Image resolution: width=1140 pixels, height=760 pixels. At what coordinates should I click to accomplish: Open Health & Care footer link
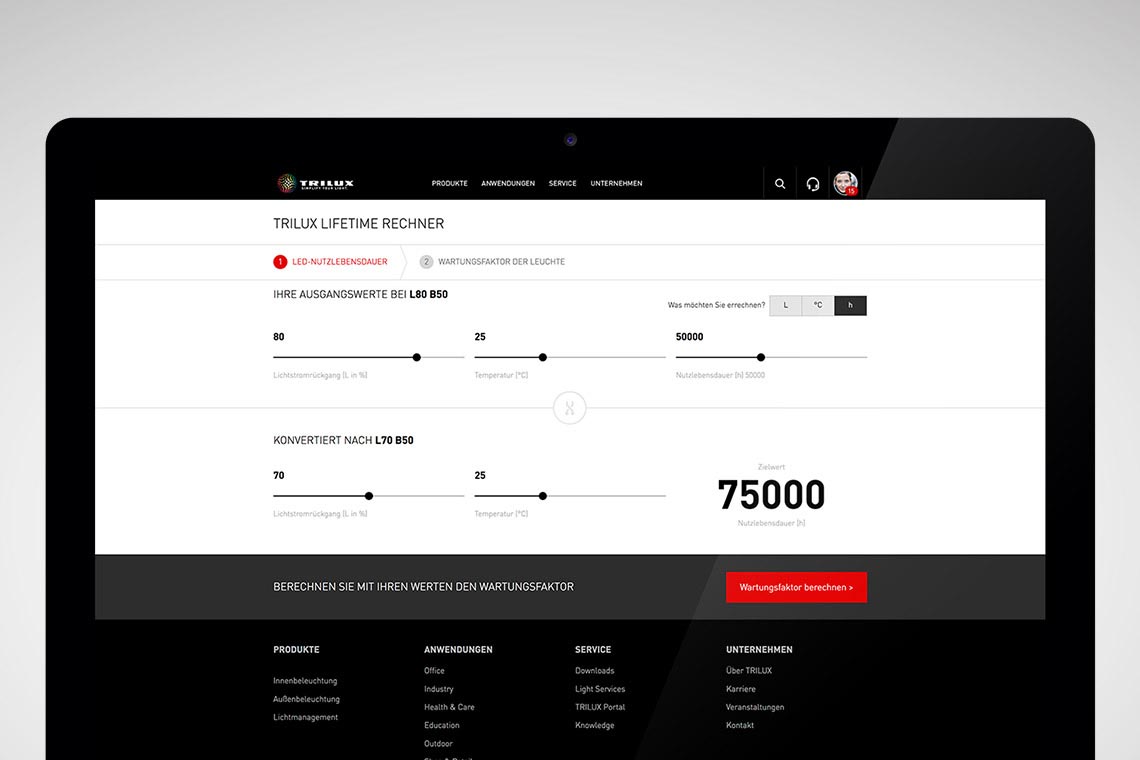click(x=449, y=707)
